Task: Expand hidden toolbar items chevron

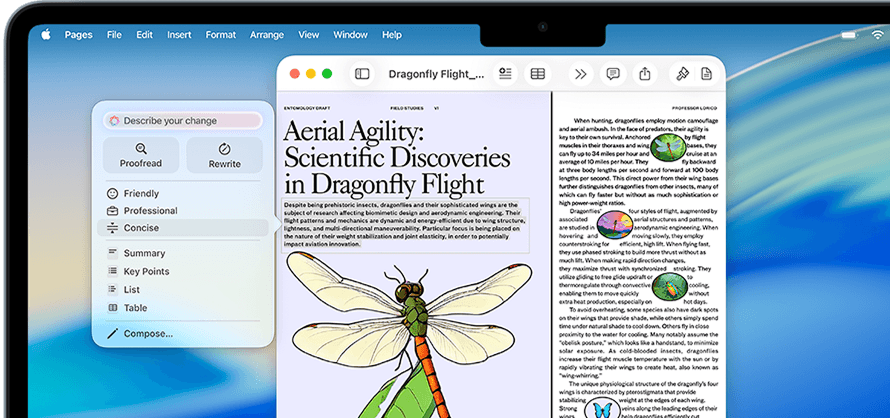Action: pos(581,74)
